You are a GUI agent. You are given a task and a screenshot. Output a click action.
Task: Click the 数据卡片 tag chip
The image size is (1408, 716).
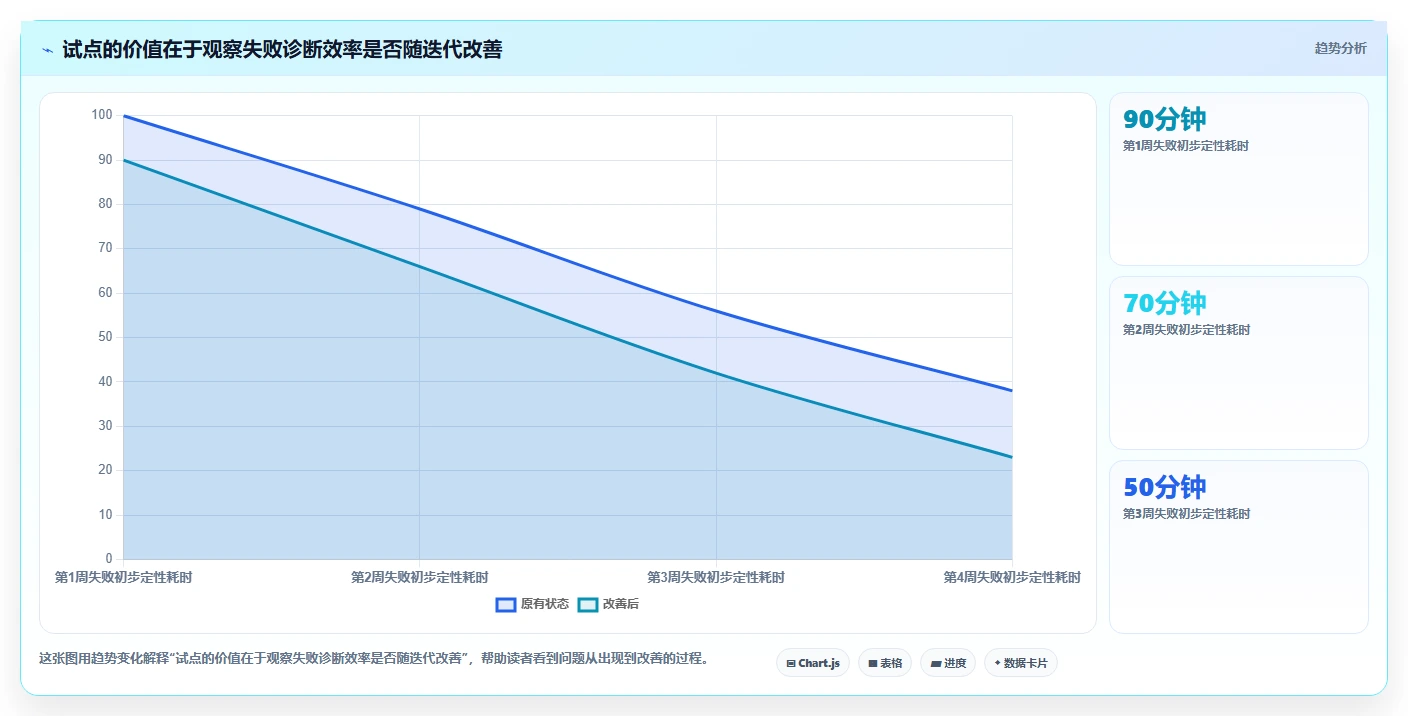pyautogui.click(x=1021, y=663)
